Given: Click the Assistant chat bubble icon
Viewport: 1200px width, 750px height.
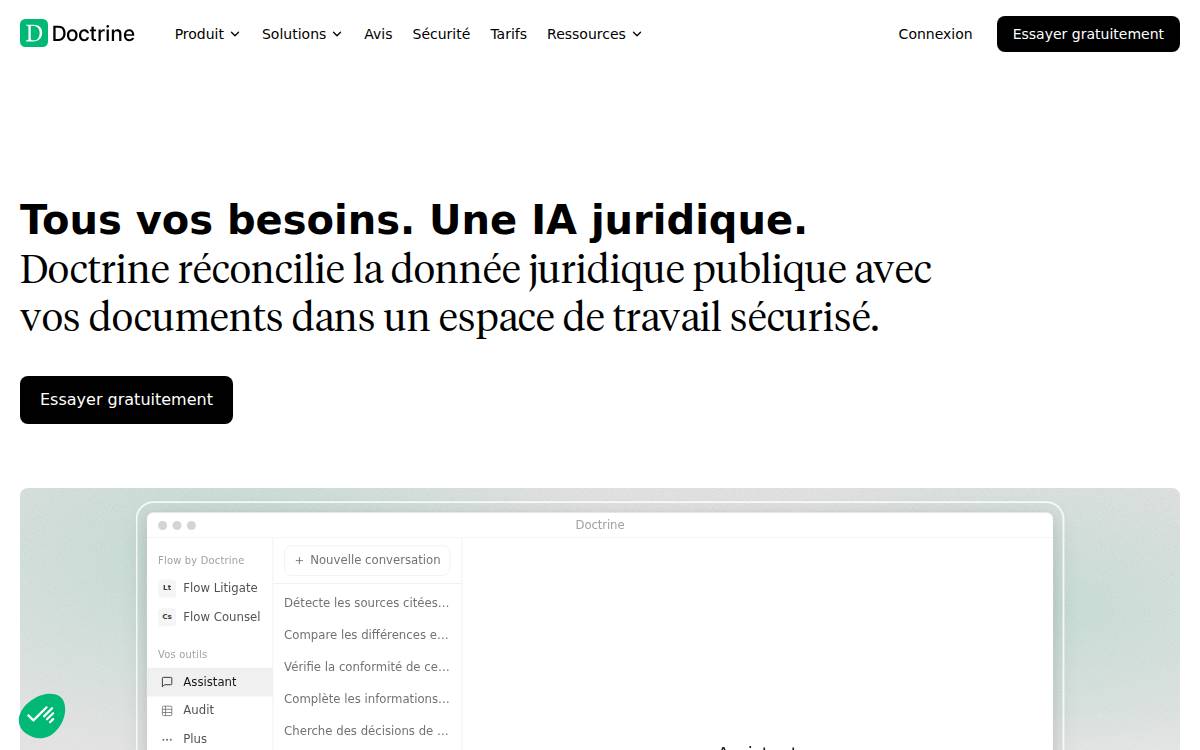Looking at the screenshot, I should point(167,682).
